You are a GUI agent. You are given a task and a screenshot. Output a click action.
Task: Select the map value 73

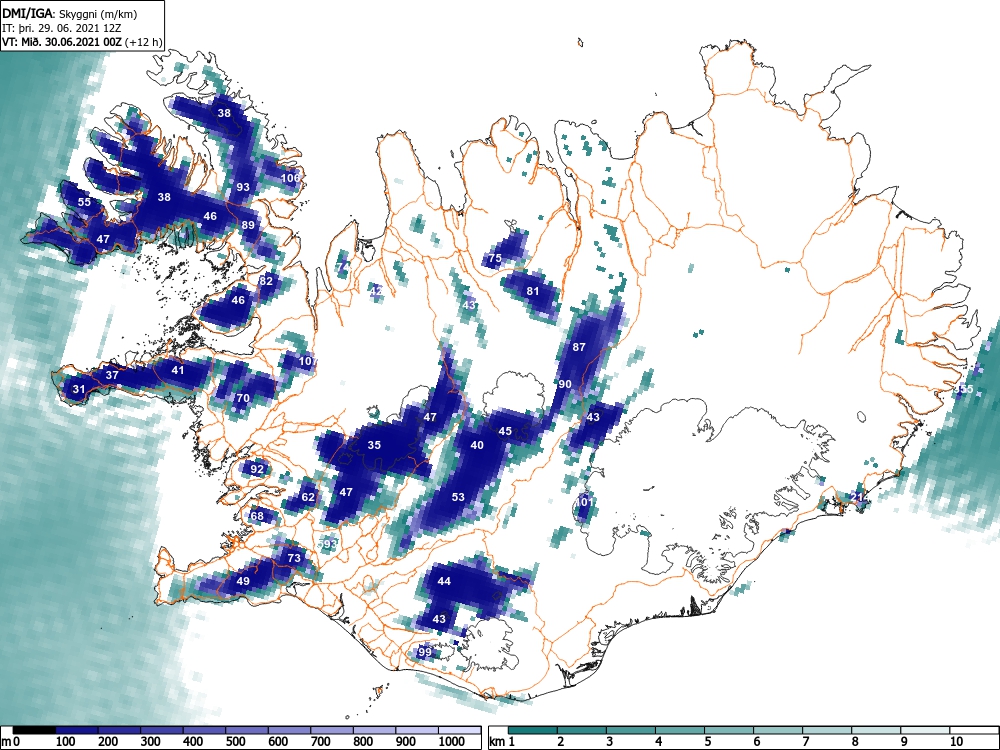pos(293,558)
